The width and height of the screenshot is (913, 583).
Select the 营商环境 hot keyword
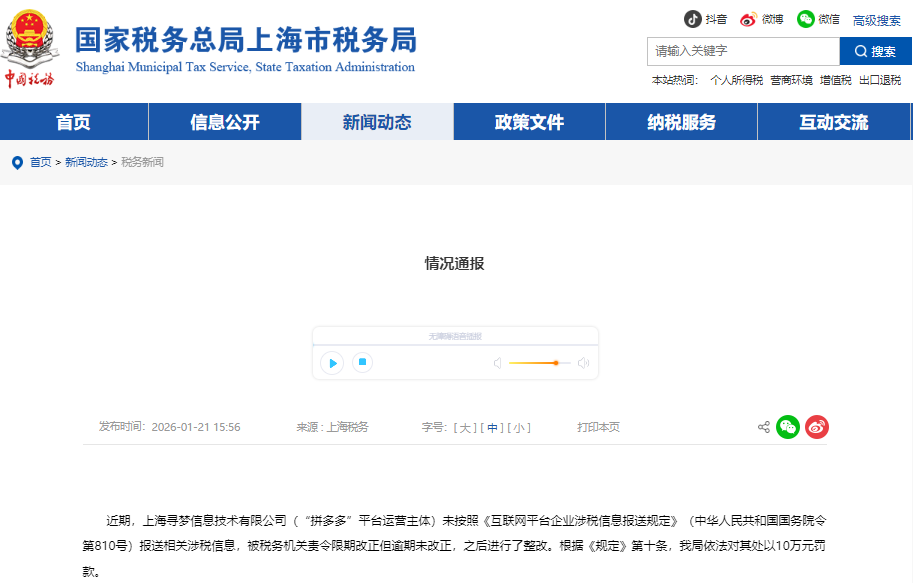point(791,80)
